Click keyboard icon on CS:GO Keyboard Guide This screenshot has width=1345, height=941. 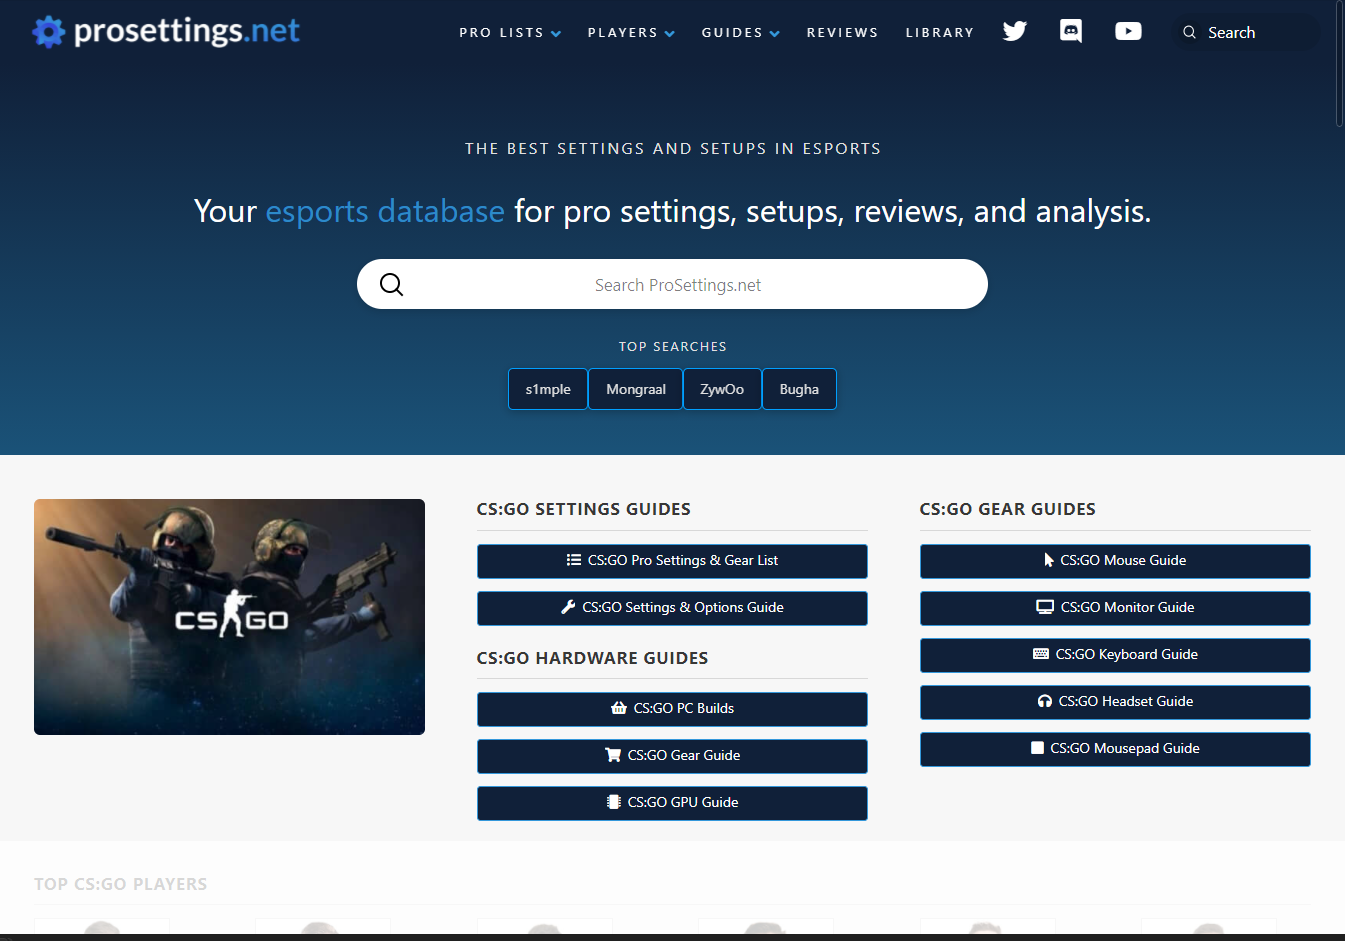click(1041, 654)
